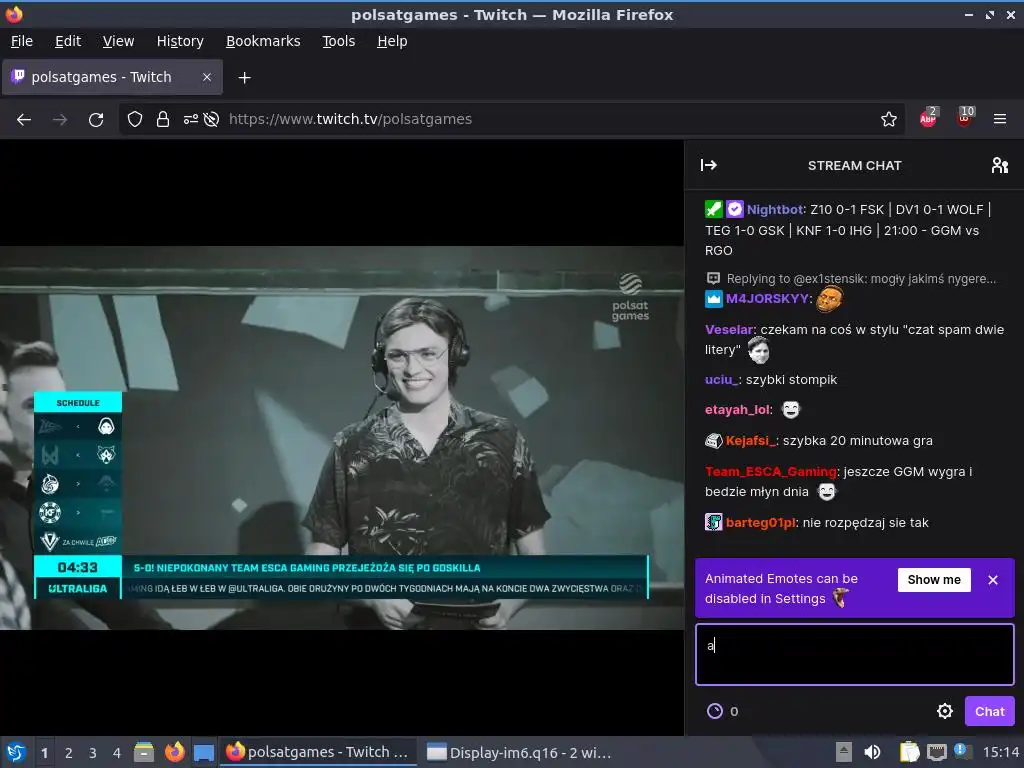1024x768 pixels.
Task: Click Nightbot's verified badge icon
Action: 735,210
